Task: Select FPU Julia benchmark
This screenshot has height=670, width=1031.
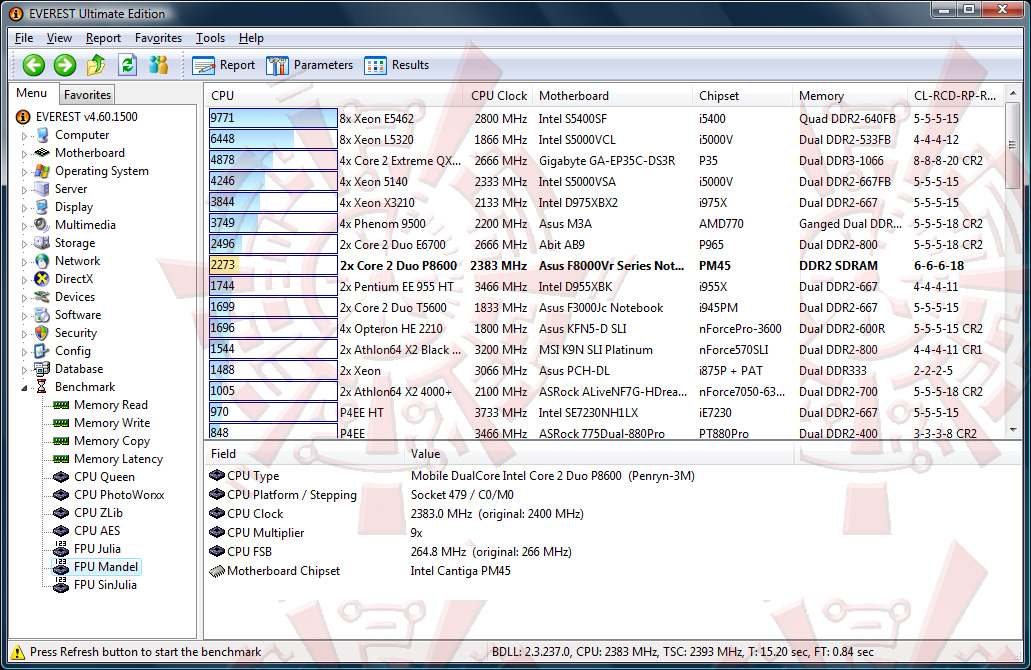Action: click(97, 549)
